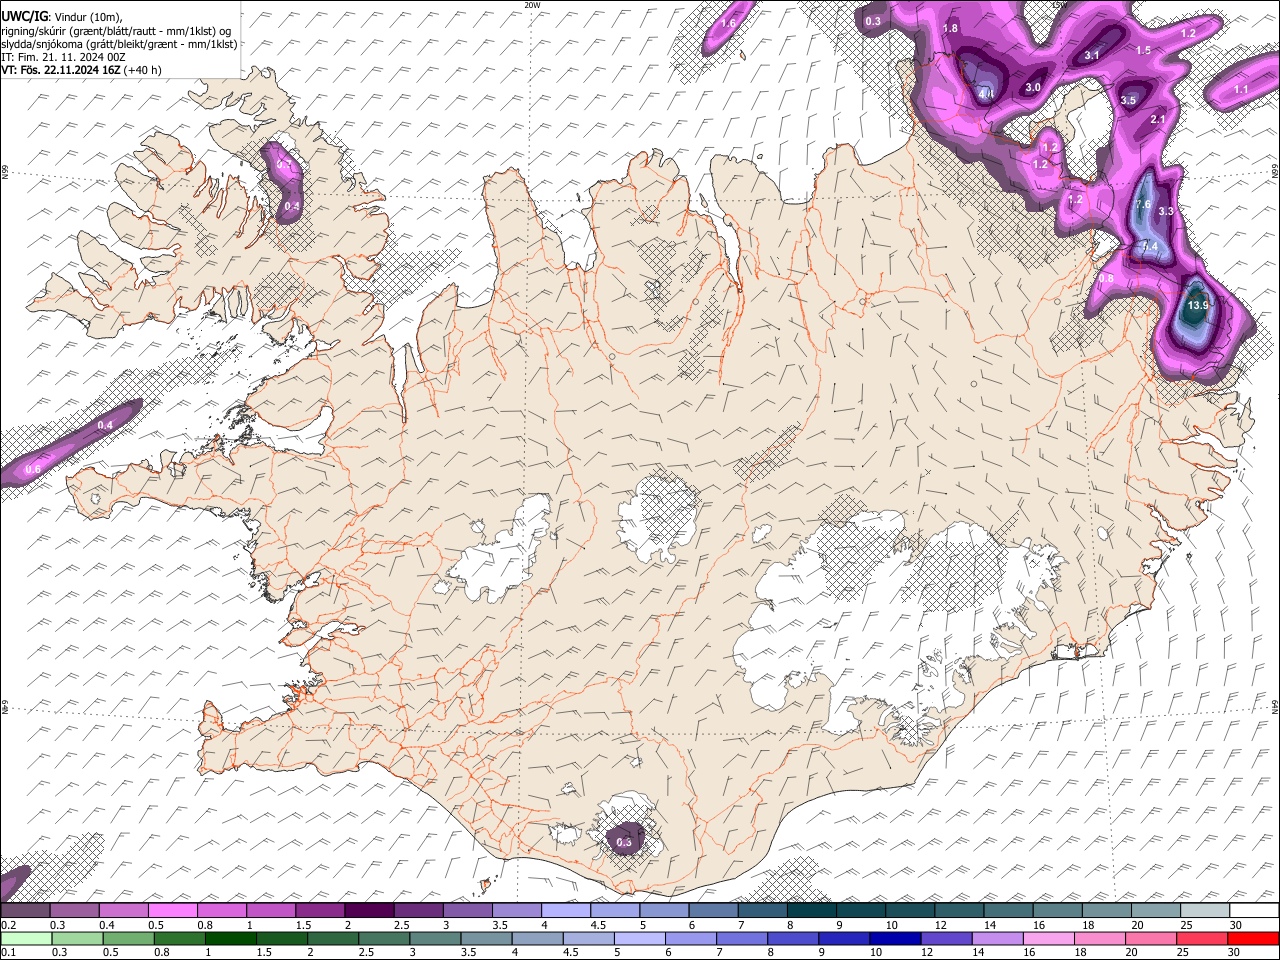Select the snow-scale swatch between 4 and 4.5
This screenshot has width=1280, height=960.
click(565, 910)
